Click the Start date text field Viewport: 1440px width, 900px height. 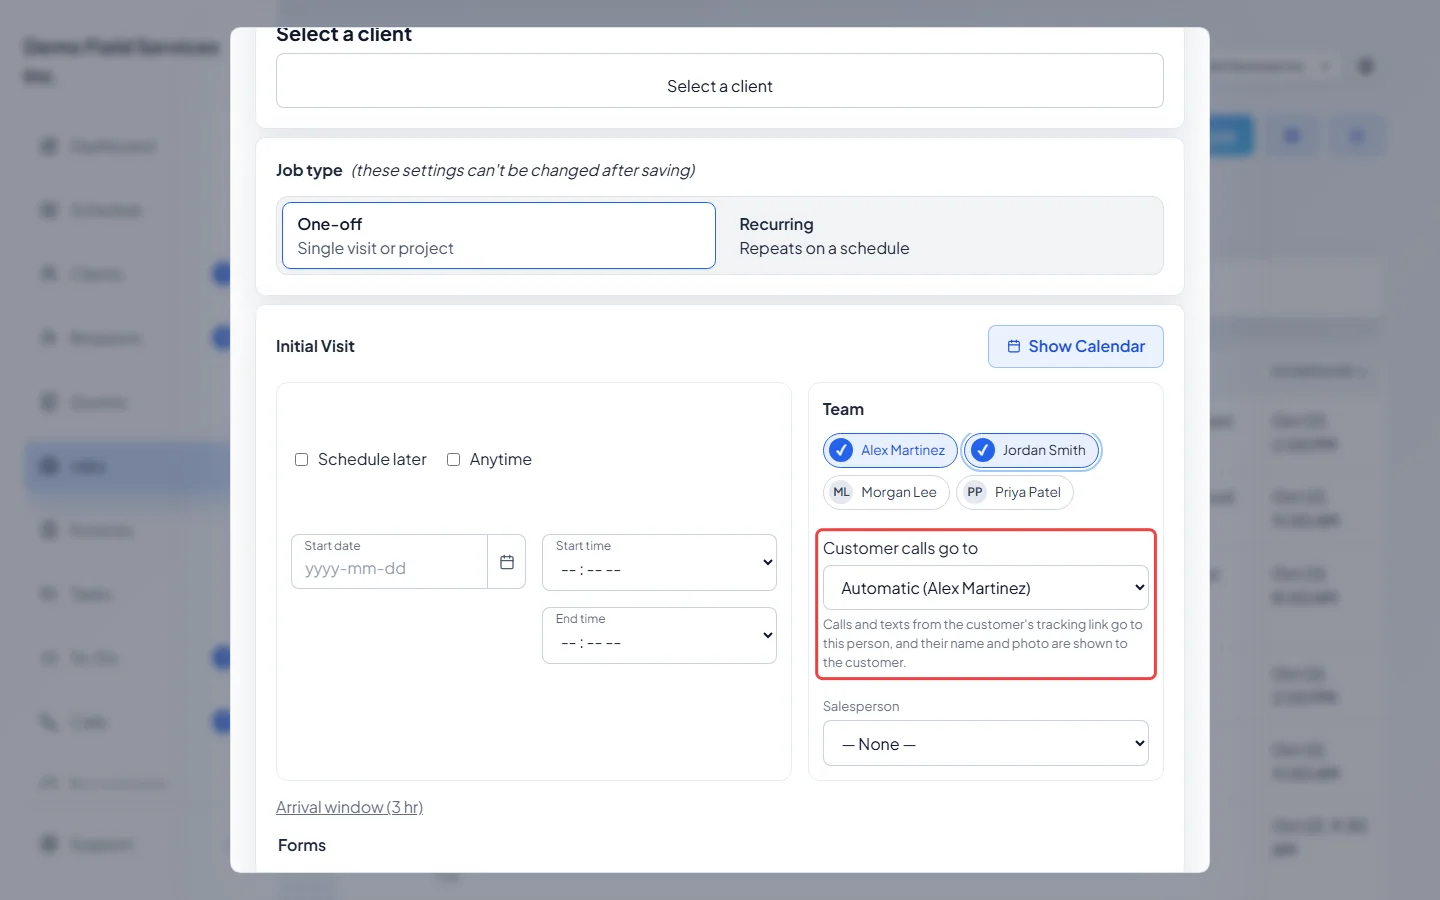tap(390, 562)
